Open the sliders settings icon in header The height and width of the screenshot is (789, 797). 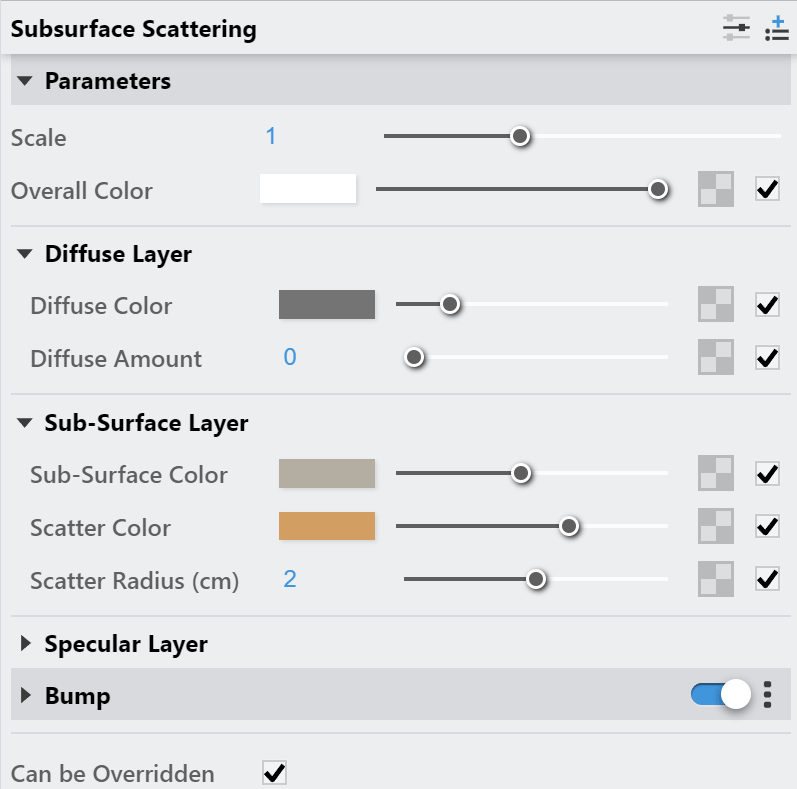(x=736, y=28)
